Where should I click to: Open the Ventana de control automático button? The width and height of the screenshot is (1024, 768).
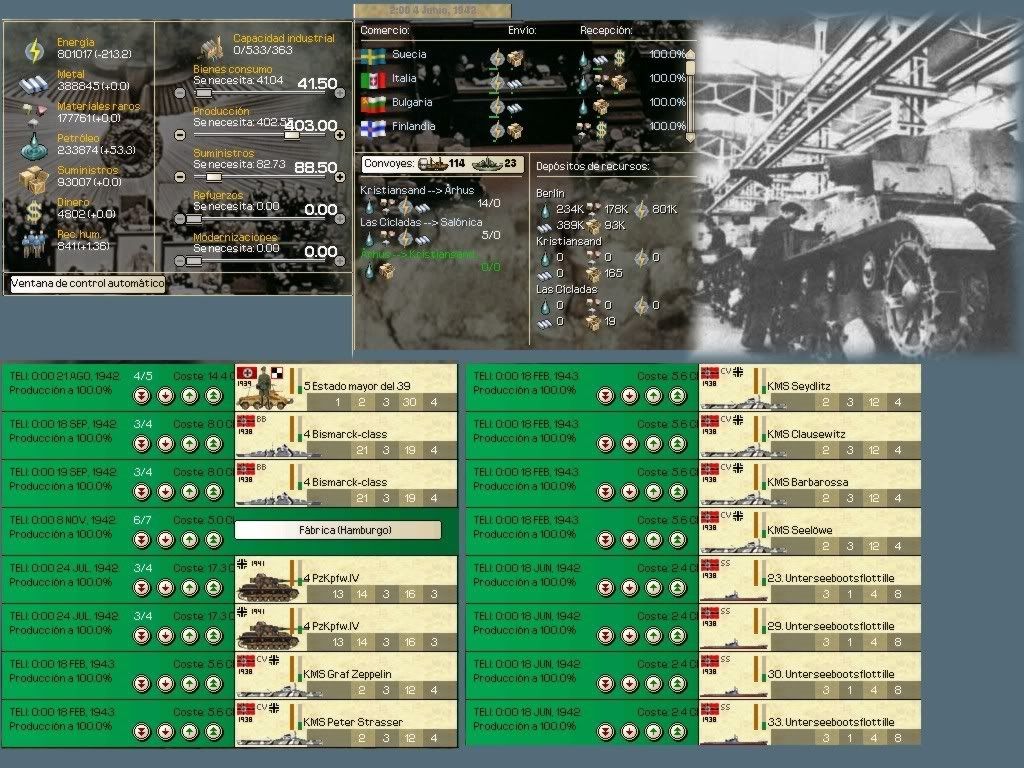coord(87,284)
